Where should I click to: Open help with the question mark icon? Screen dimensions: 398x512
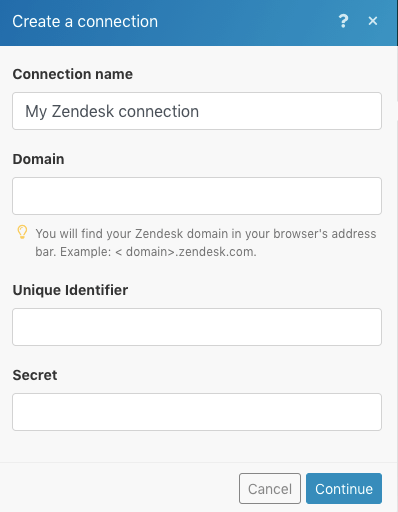coord(343,21)
